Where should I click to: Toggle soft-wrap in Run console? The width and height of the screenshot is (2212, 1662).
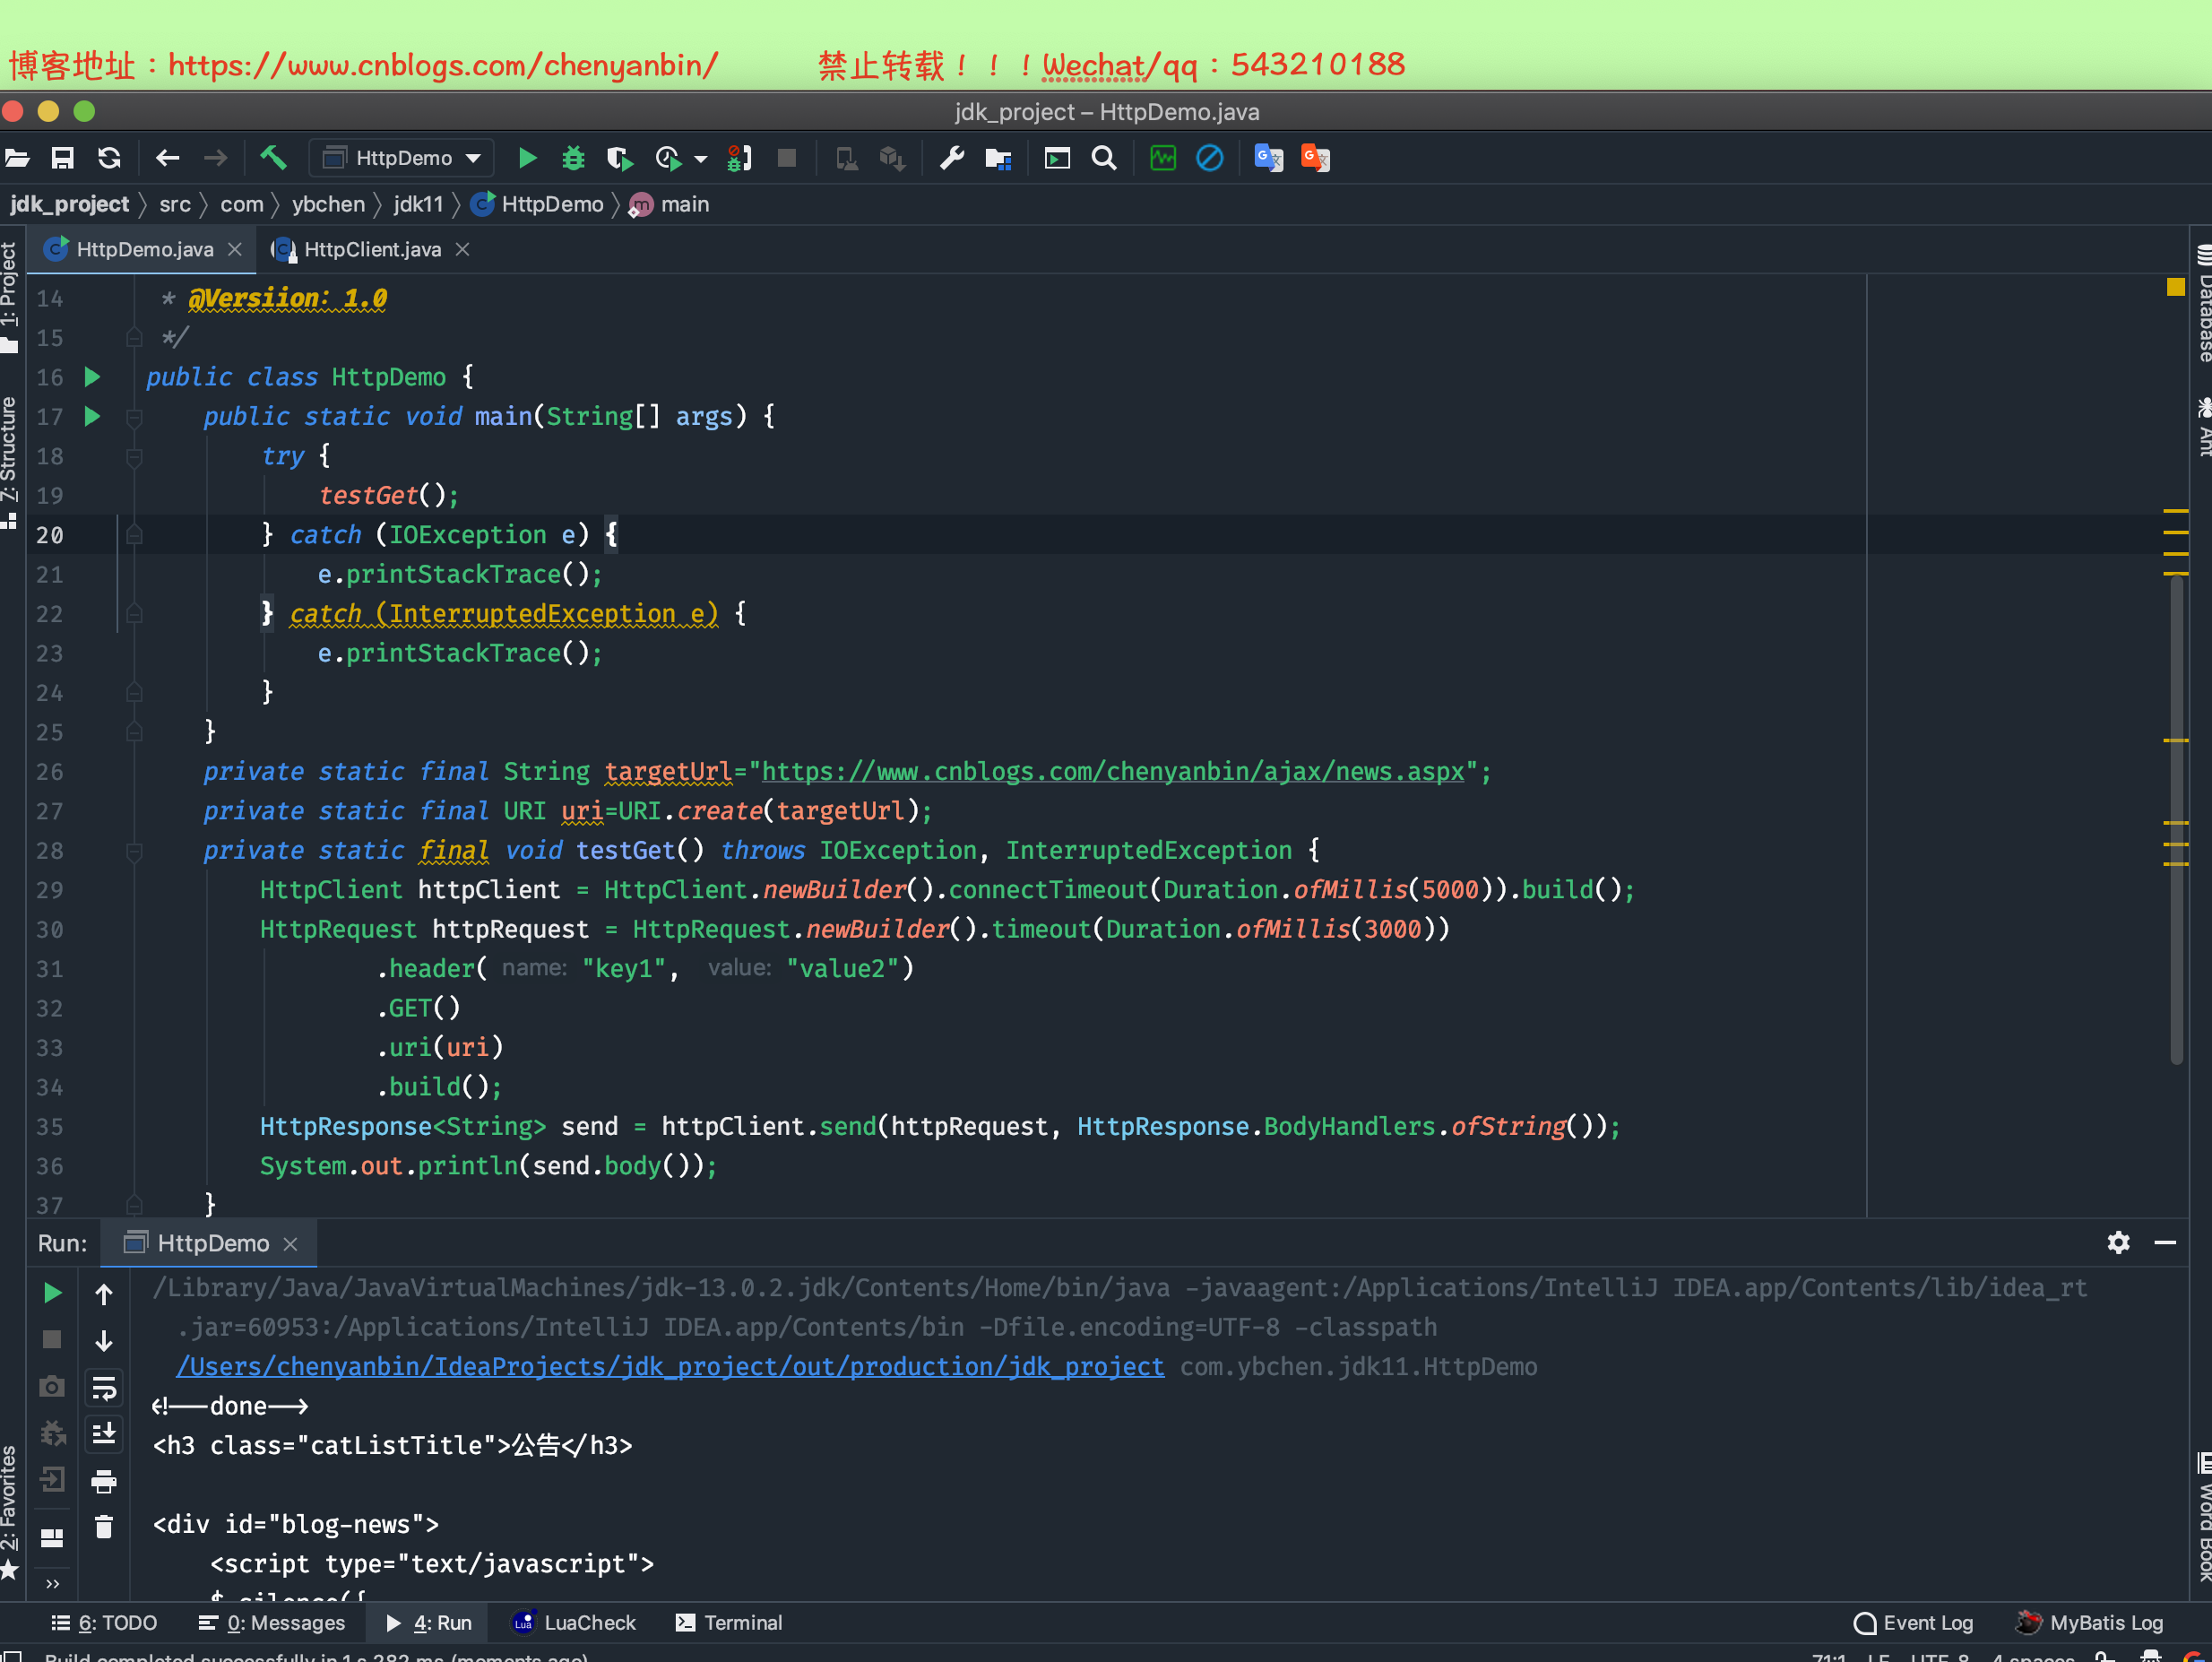104,1387
